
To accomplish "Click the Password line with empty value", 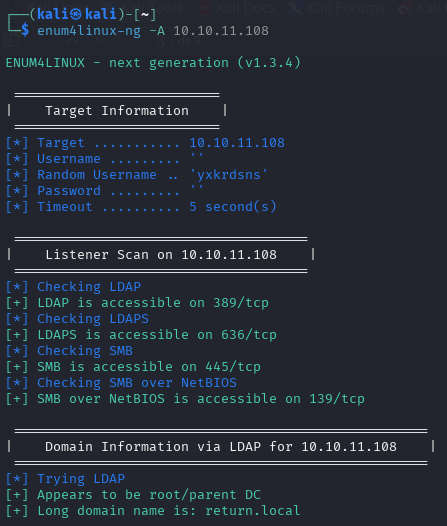I will click(104, 191).
